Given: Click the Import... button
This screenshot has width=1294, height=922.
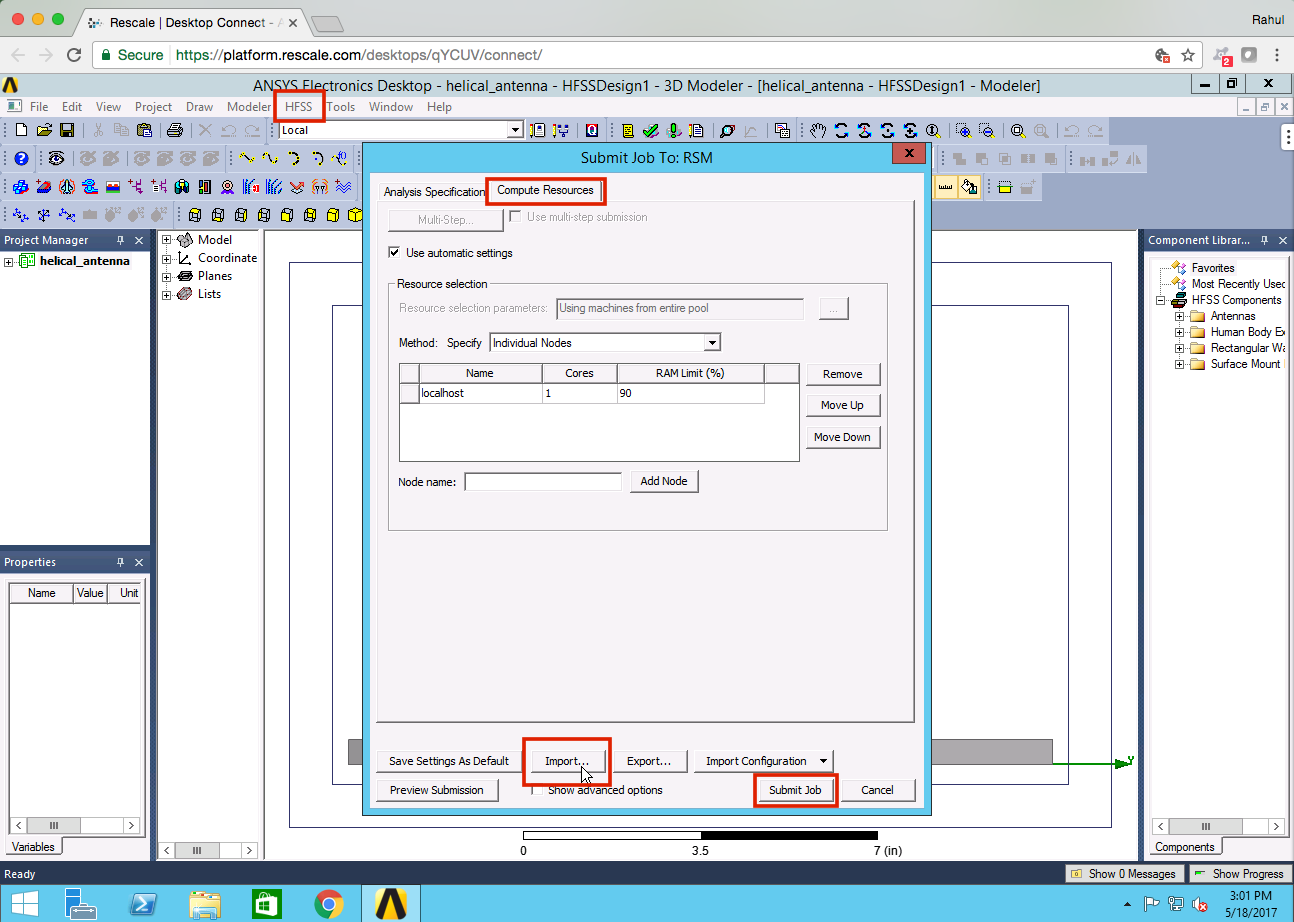Looking at the screenshot, I should tap(567, 761).
